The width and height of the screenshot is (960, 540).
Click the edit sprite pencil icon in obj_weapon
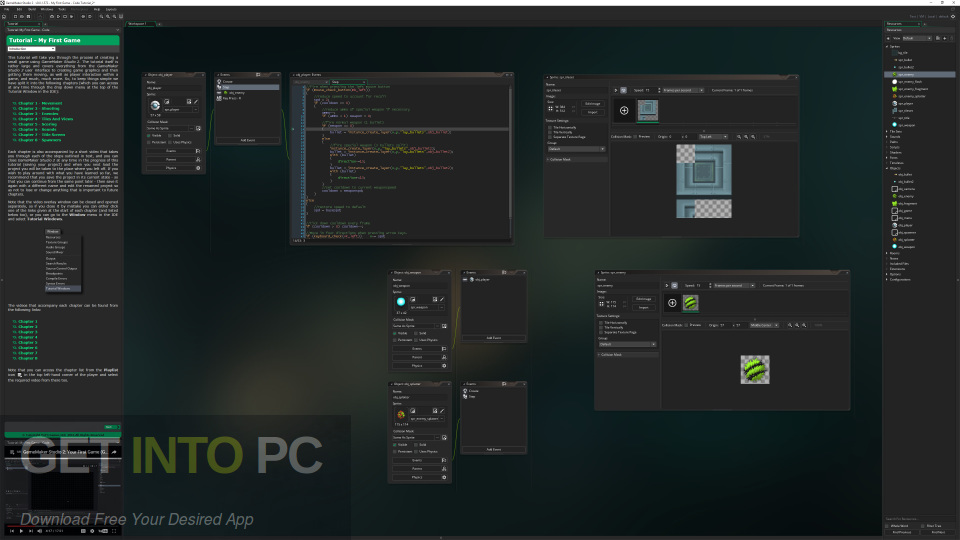(442, 299)
